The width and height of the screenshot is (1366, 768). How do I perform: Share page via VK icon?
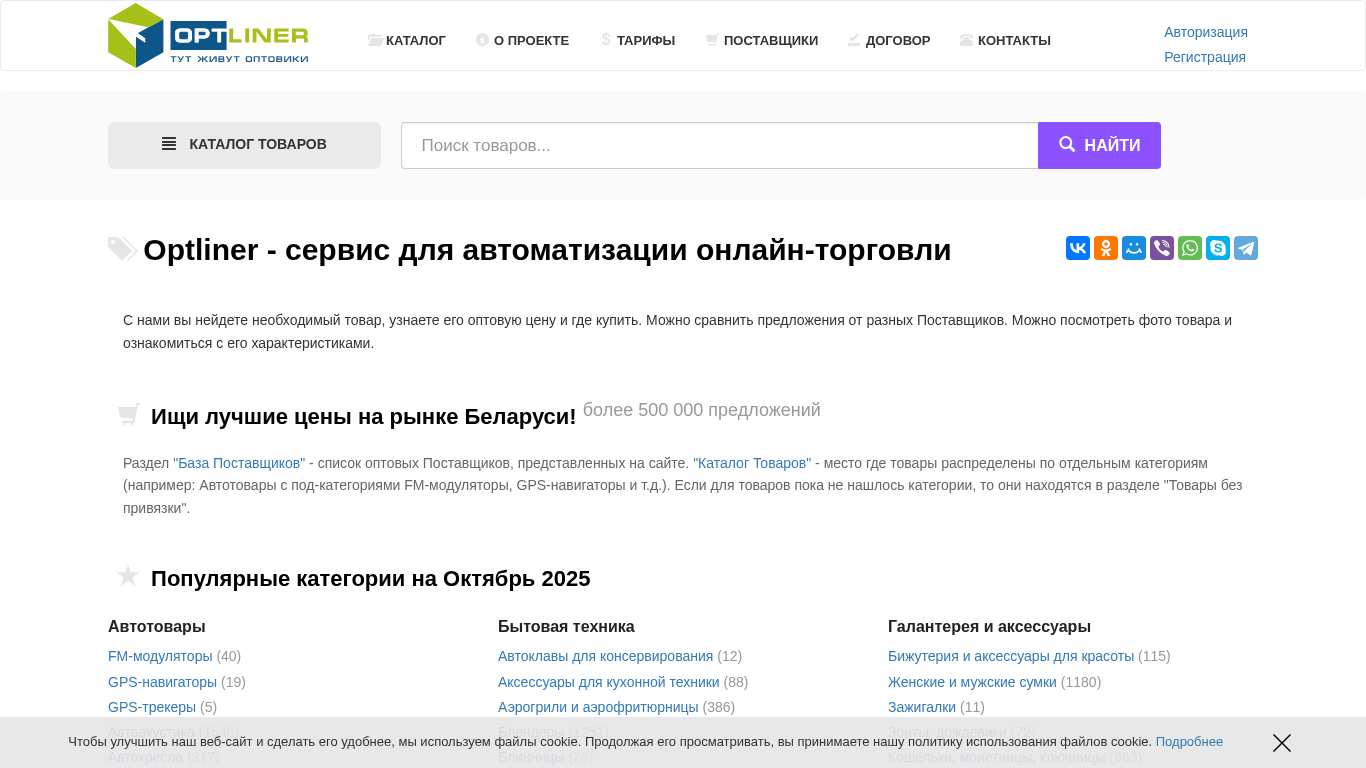pos(1078,248)
